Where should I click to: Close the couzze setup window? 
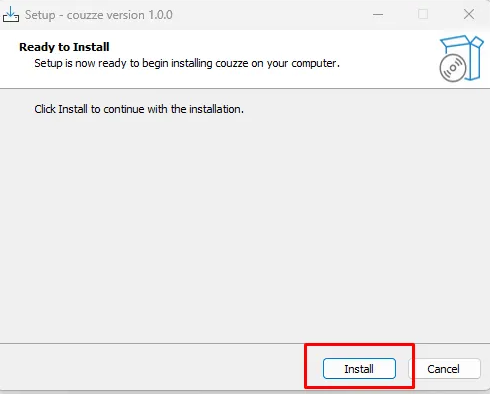click(469, 14)
